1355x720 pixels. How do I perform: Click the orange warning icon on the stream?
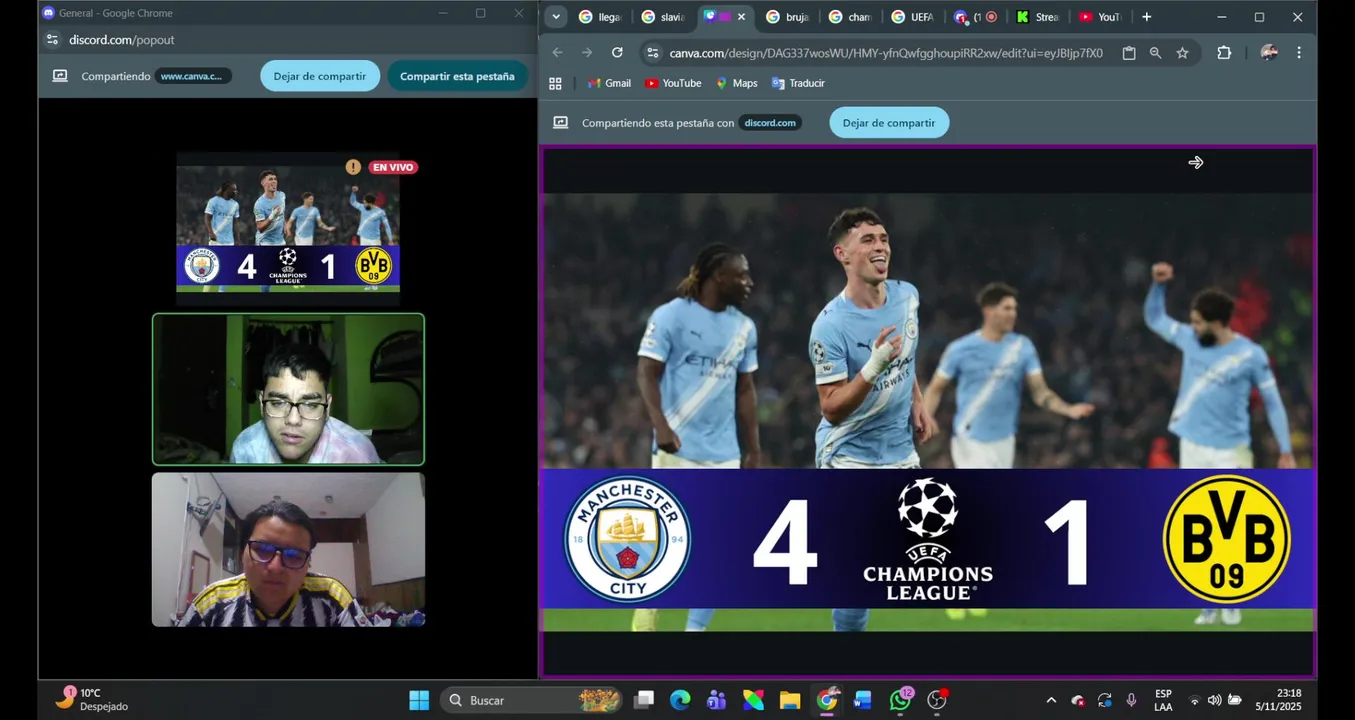(353, 167)
